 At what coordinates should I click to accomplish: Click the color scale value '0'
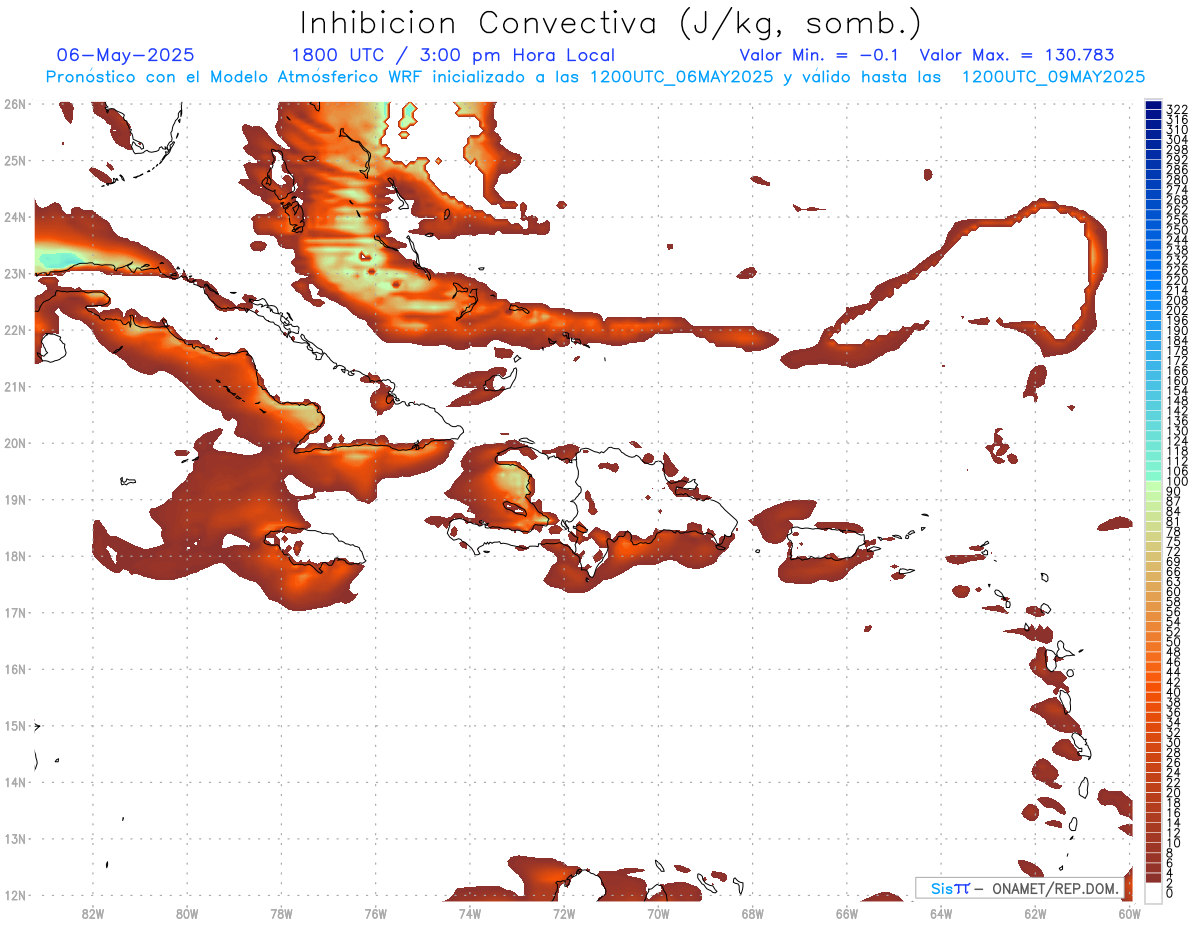coord(1170,892)
